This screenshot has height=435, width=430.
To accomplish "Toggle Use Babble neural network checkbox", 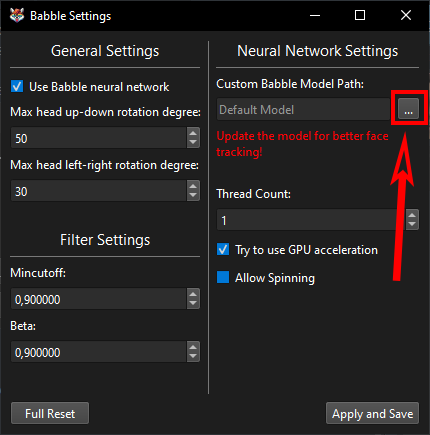I will tap(17, 86).
